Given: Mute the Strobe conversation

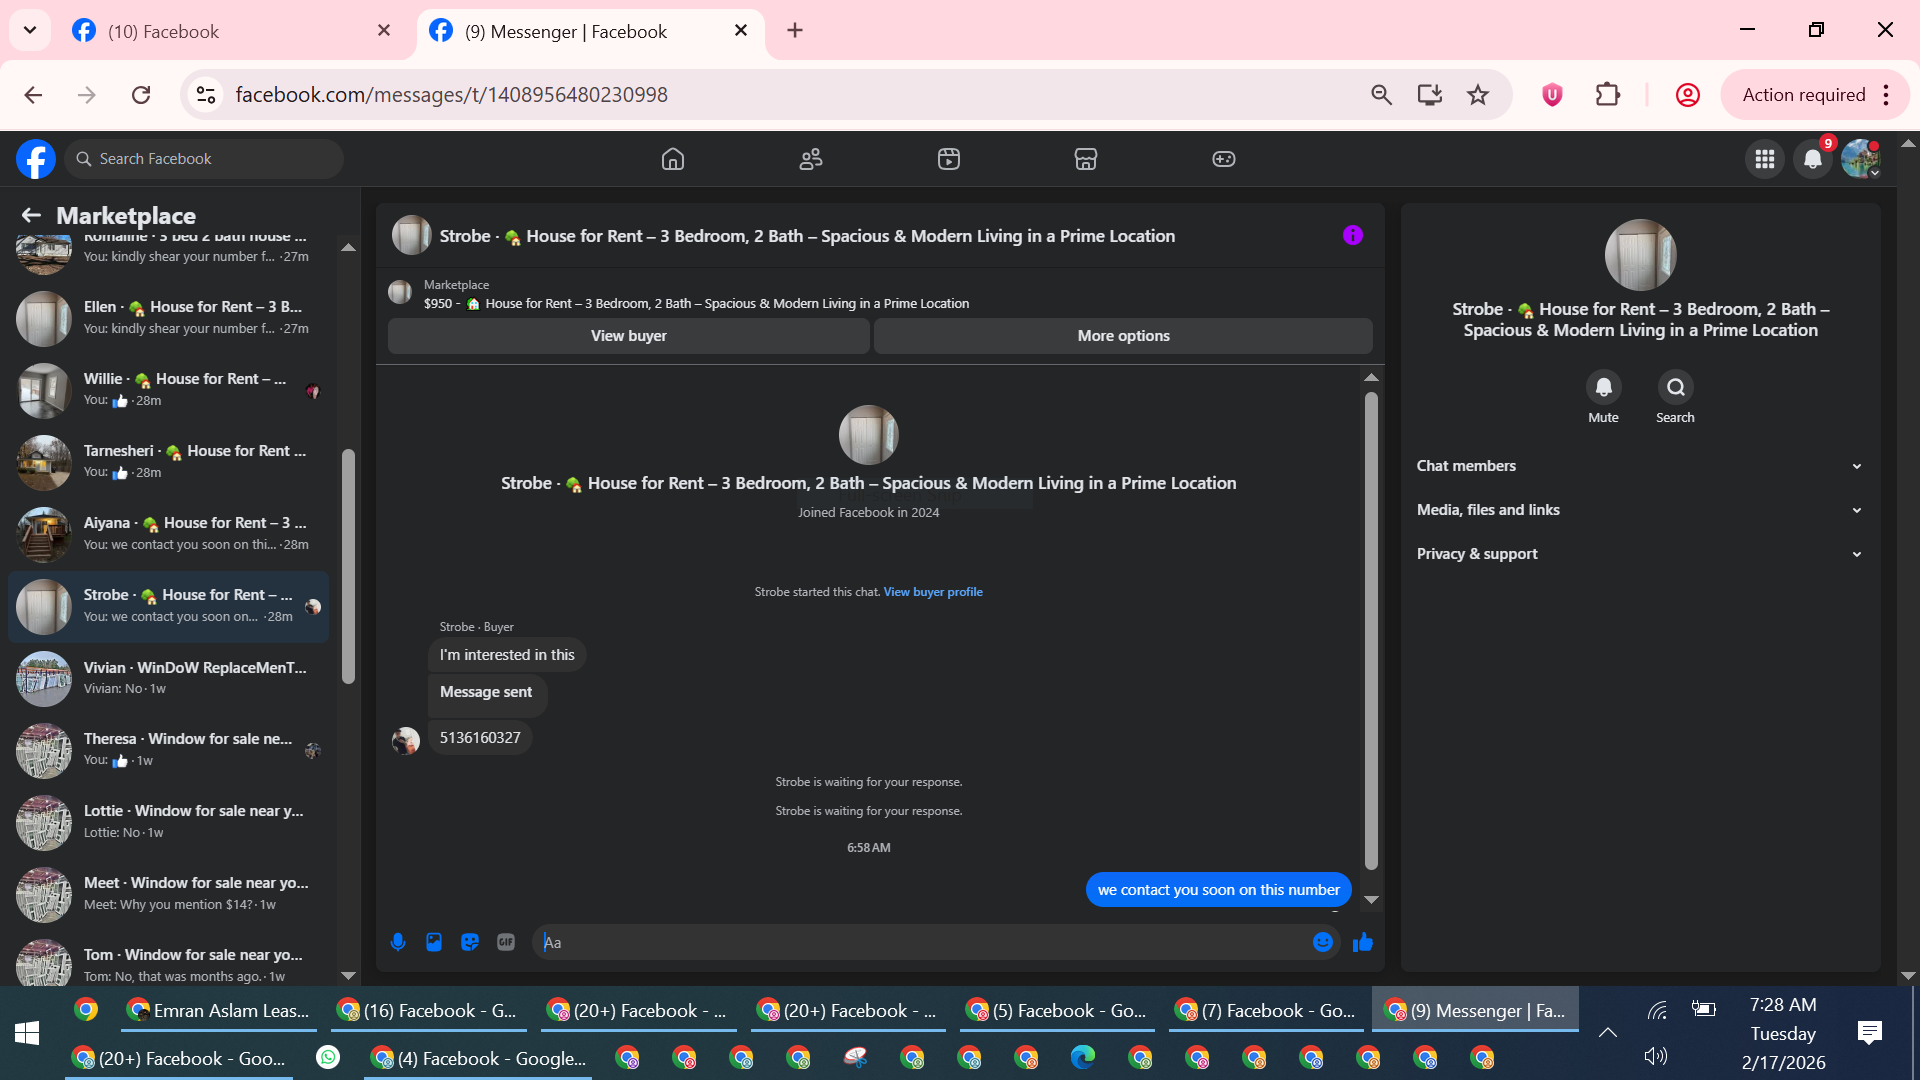Looking at the screenshot, I should coord(1603,387).
